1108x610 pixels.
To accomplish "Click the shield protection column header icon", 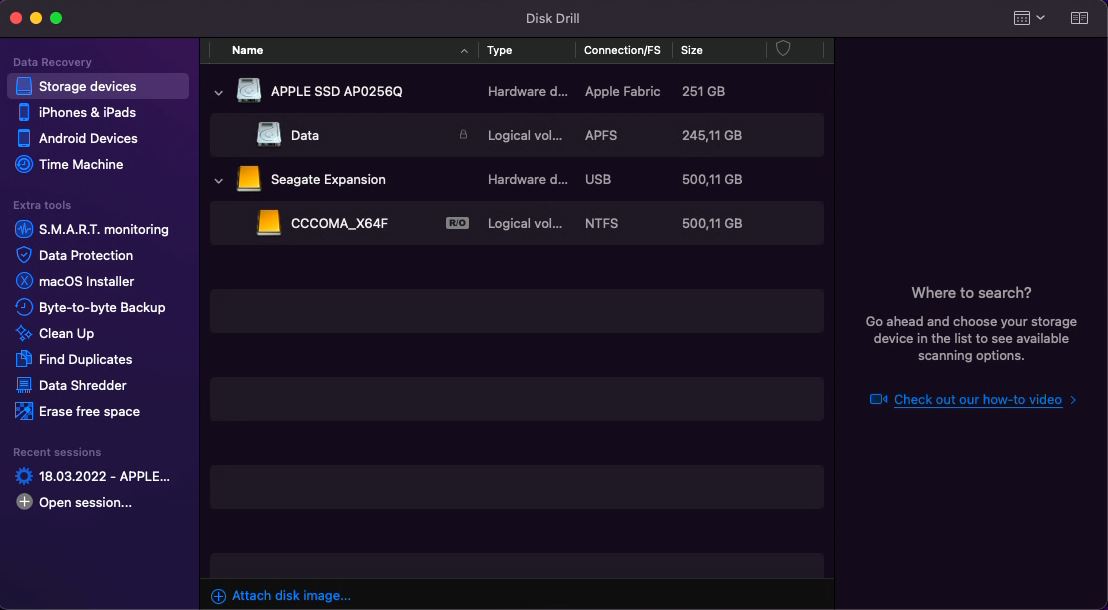I will (783, 48).
